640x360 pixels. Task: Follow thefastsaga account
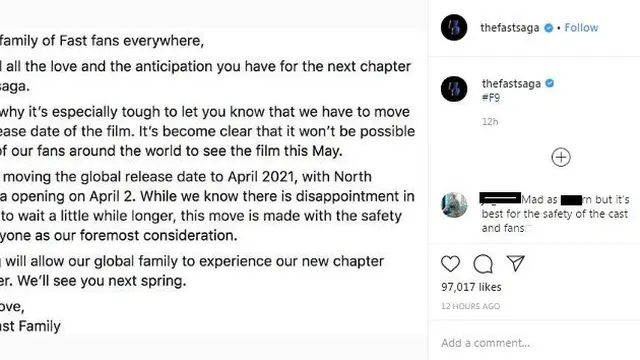[581, 28]
